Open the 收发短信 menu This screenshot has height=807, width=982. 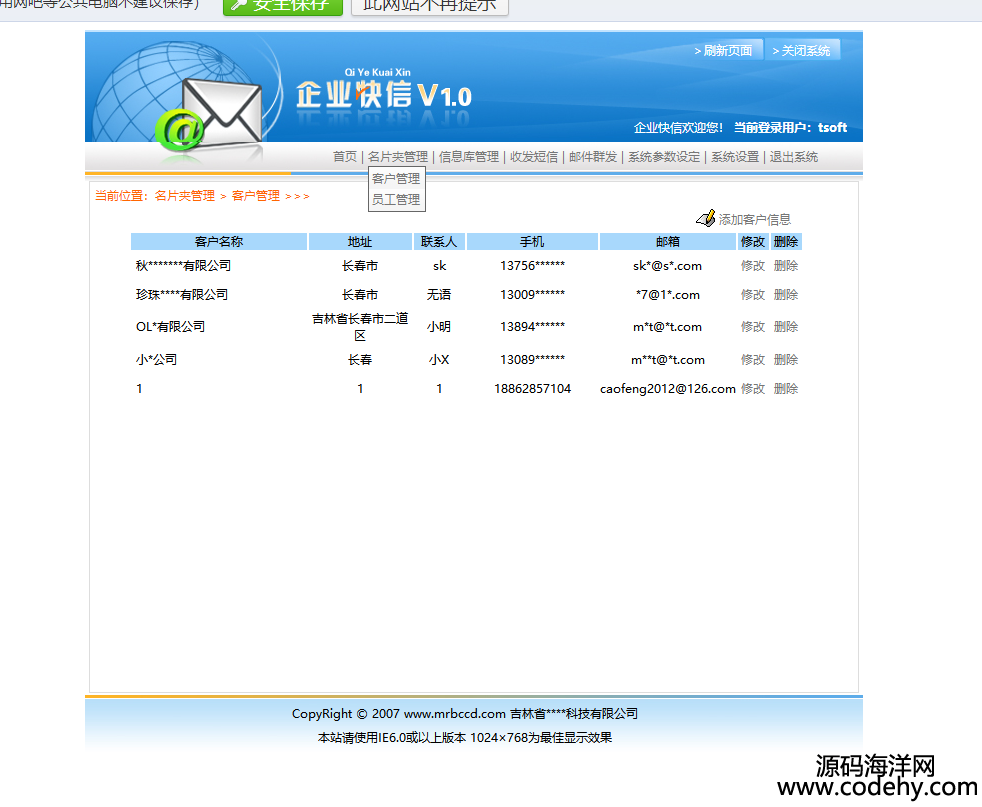[534, 157]
